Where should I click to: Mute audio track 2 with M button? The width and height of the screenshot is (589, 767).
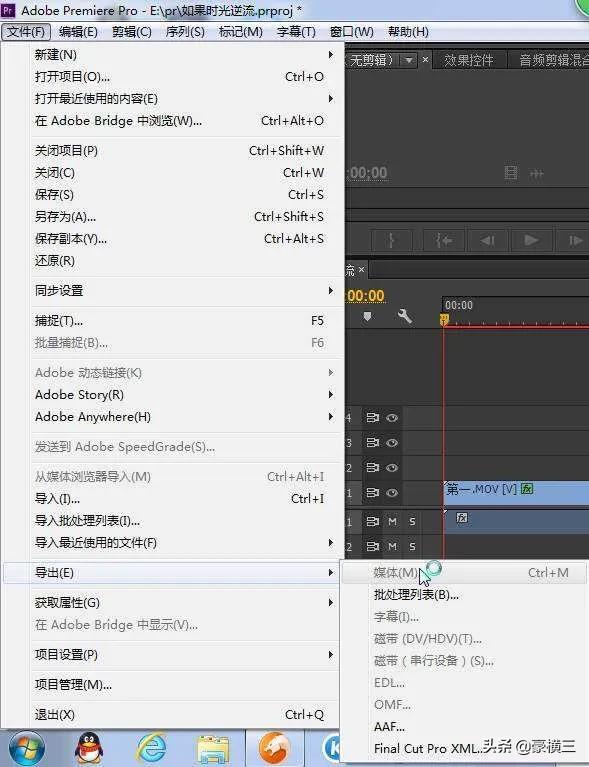tap(392, 546)
